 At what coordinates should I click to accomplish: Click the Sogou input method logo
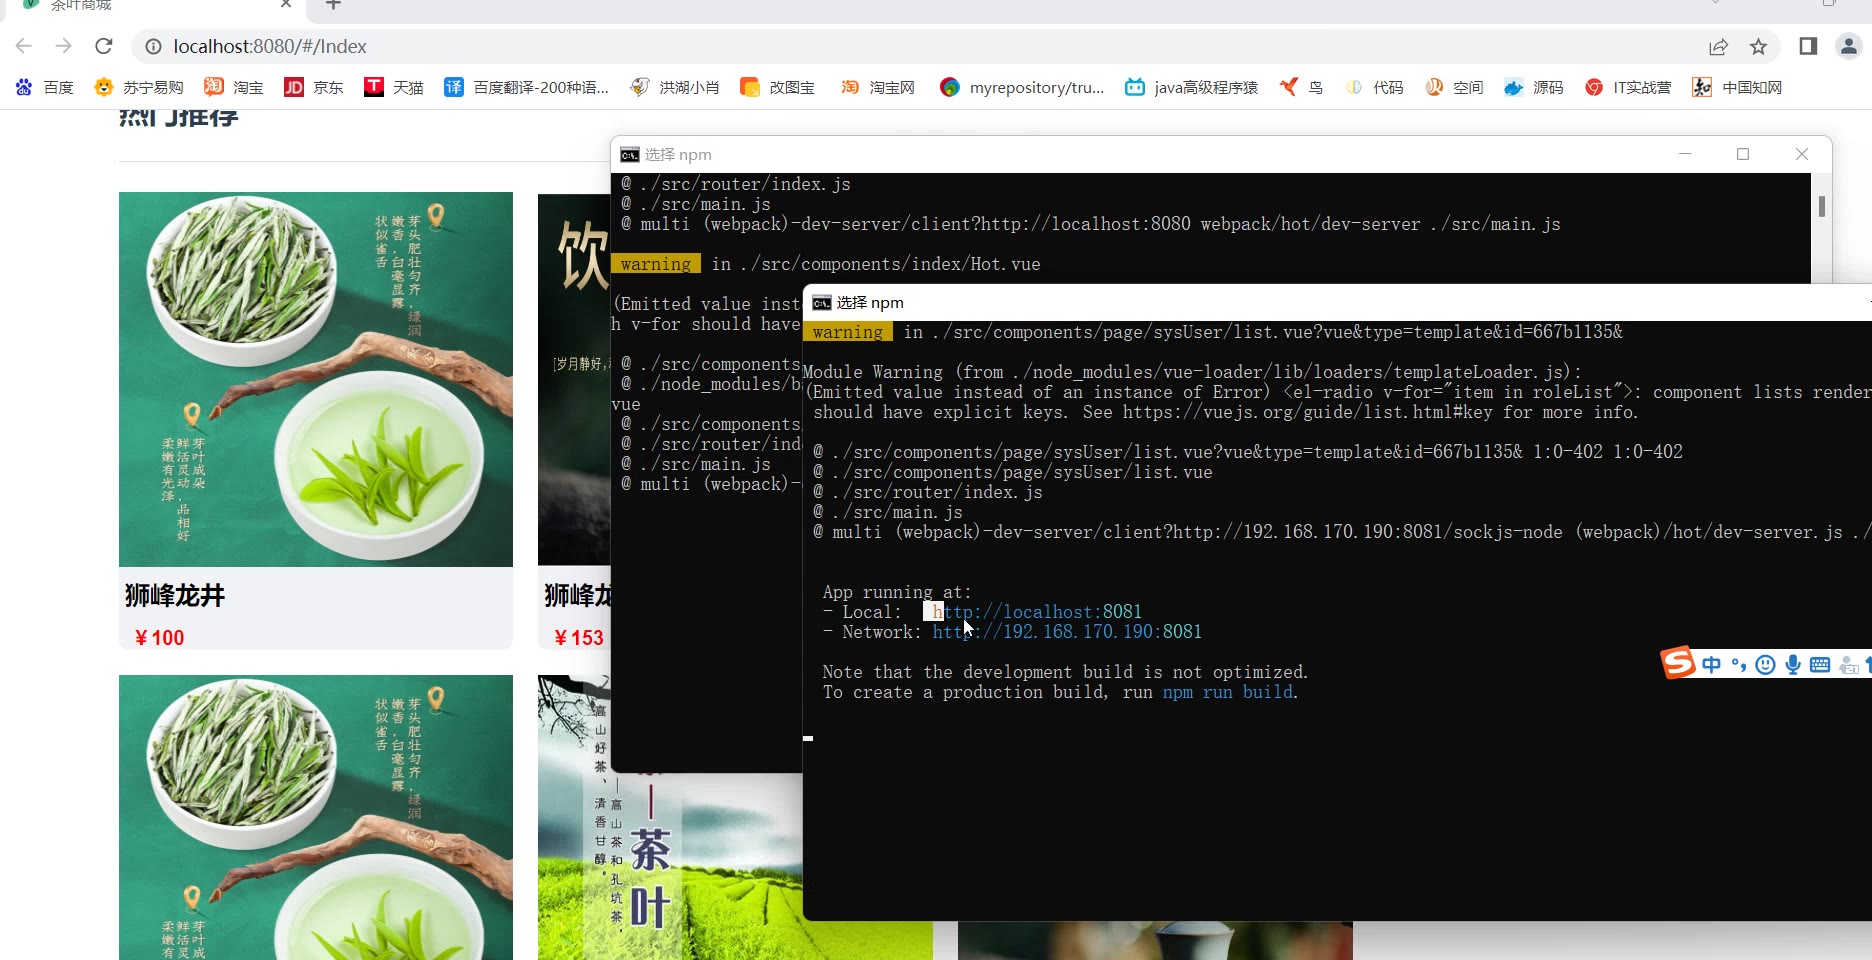pos(1678,662)
